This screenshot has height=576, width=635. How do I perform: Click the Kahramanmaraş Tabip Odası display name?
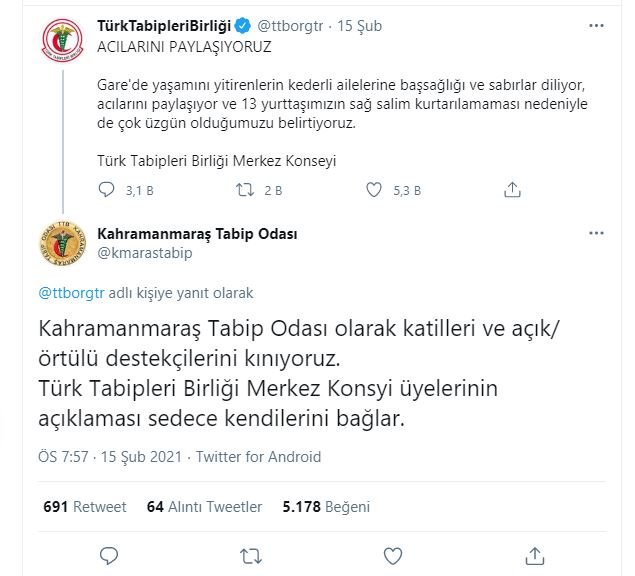coord(197,234)
